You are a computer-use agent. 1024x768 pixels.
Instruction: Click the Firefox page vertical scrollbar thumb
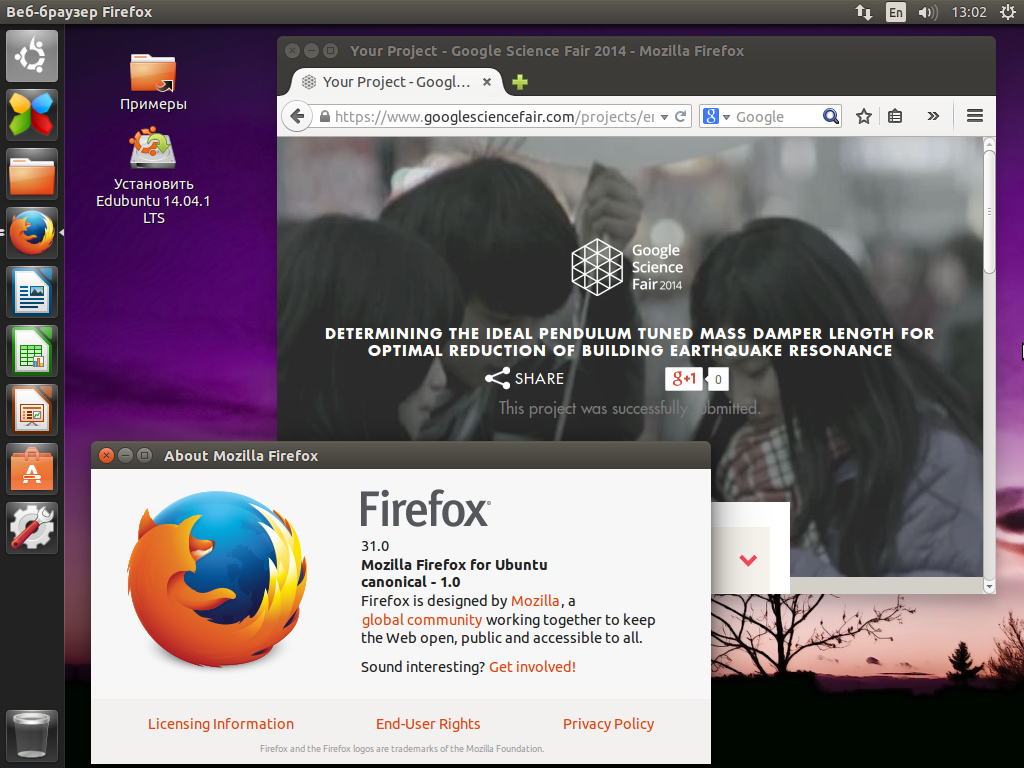click(989, 212)
